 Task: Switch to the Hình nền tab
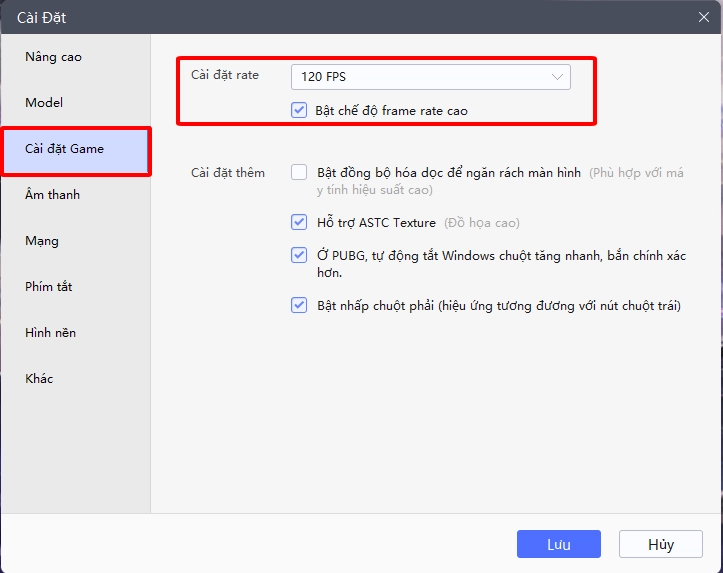(x=50, y=333)
